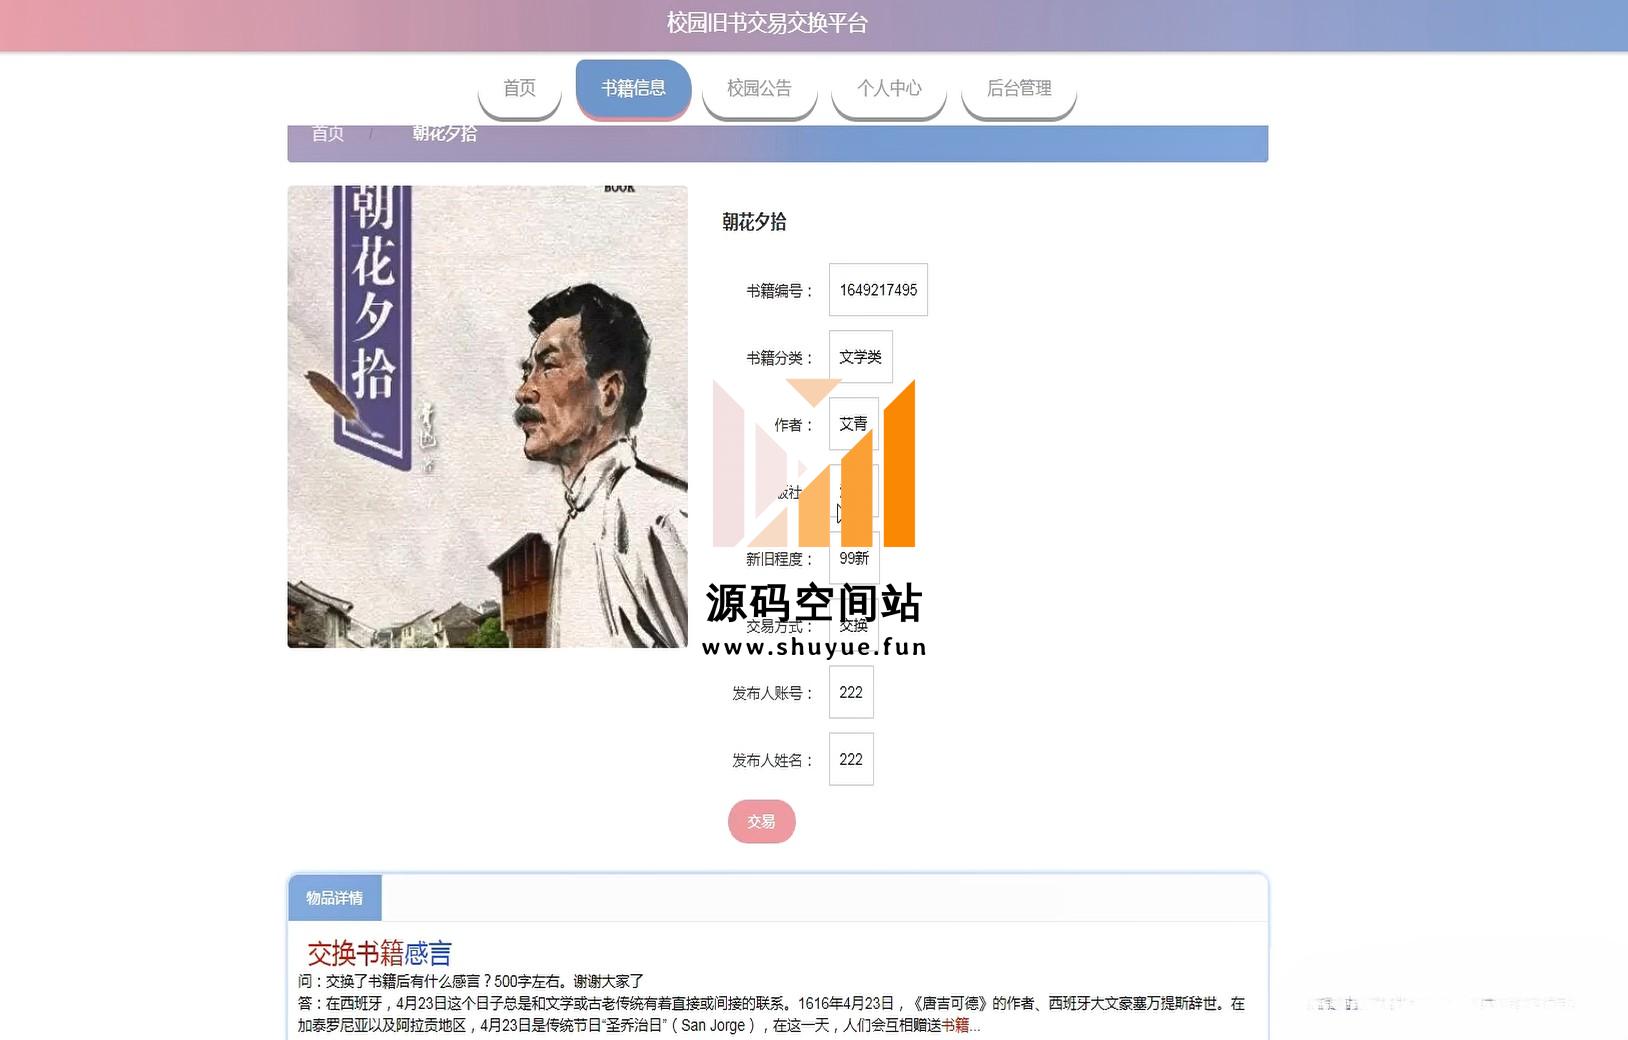
Task: Click the 发布人姓名 value box
Action: coord(851,760)
